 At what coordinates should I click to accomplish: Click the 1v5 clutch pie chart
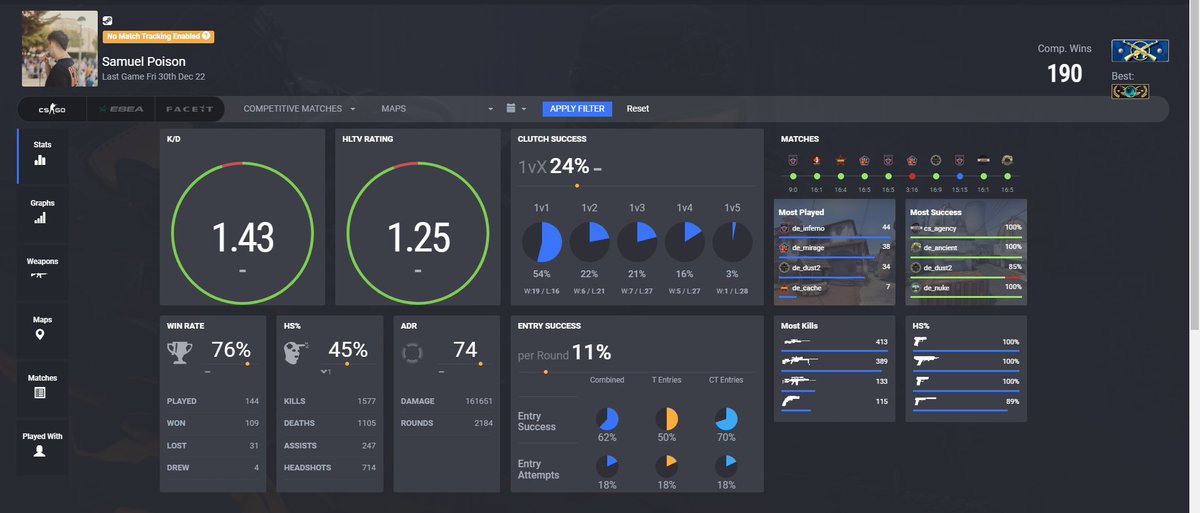[733, 242]
